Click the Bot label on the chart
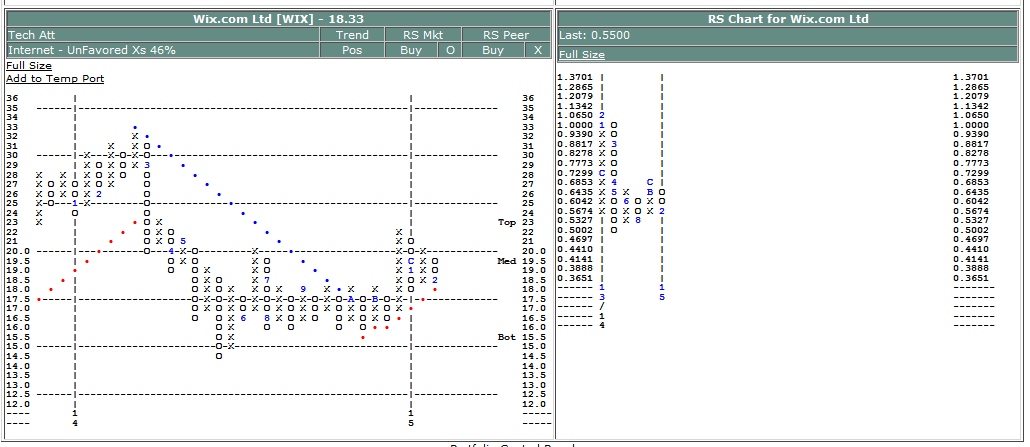This screenshot has height=447, width=1030. (507, 337)
